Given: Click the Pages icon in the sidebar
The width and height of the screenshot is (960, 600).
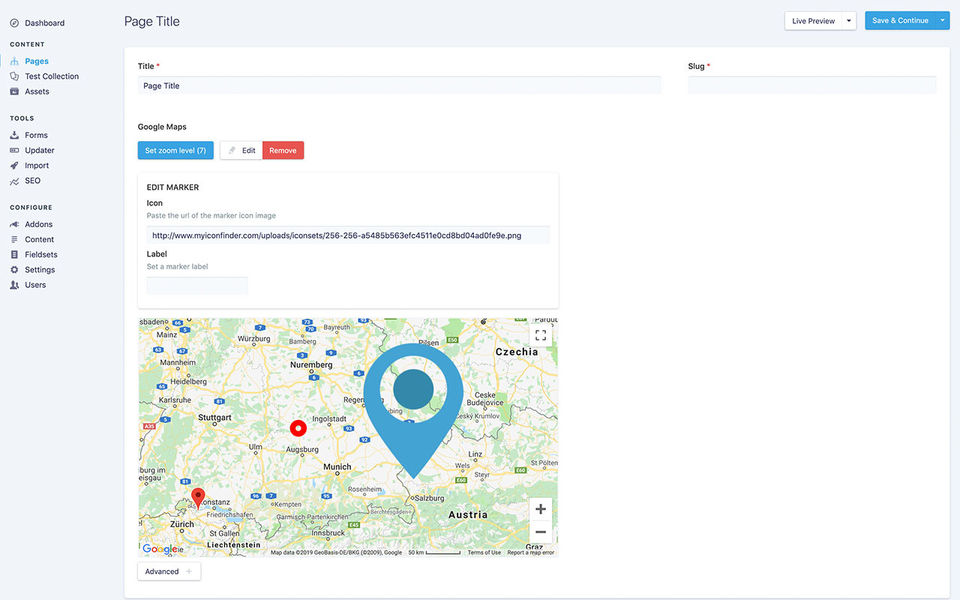Looking at the screenshot, I should [14, 61].
